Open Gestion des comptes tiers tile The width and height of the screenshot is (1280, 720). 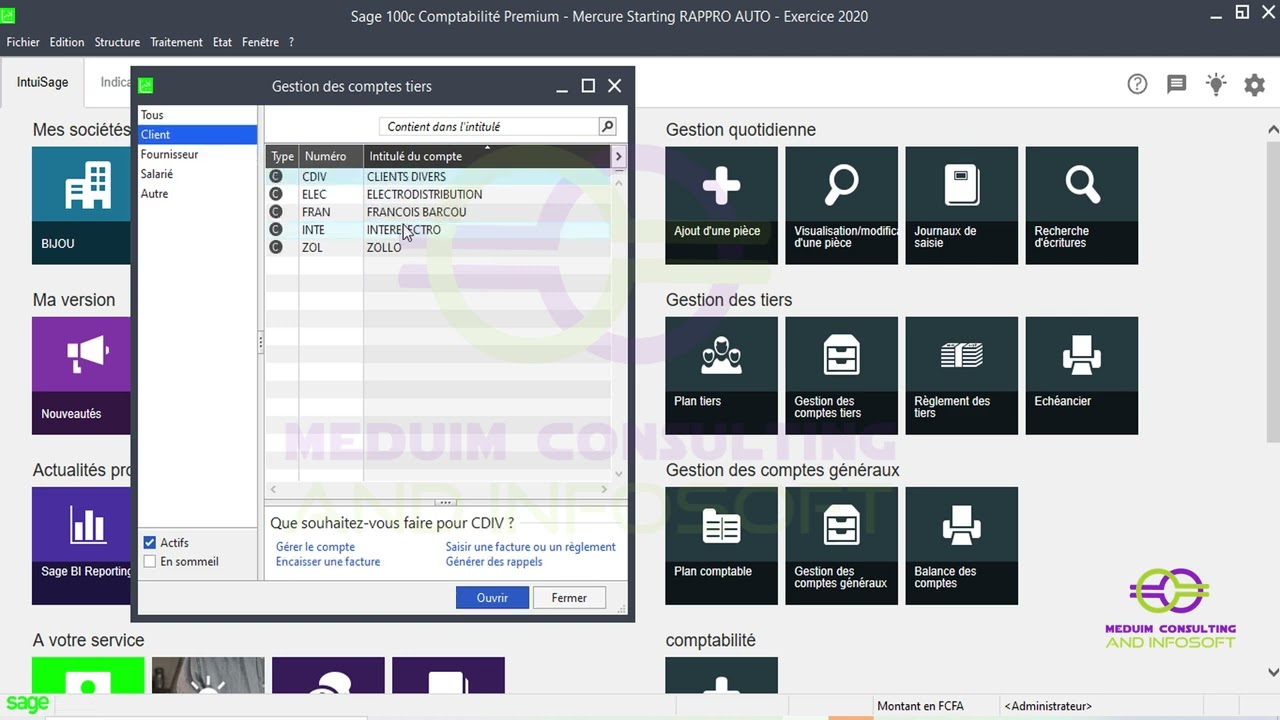841,375
